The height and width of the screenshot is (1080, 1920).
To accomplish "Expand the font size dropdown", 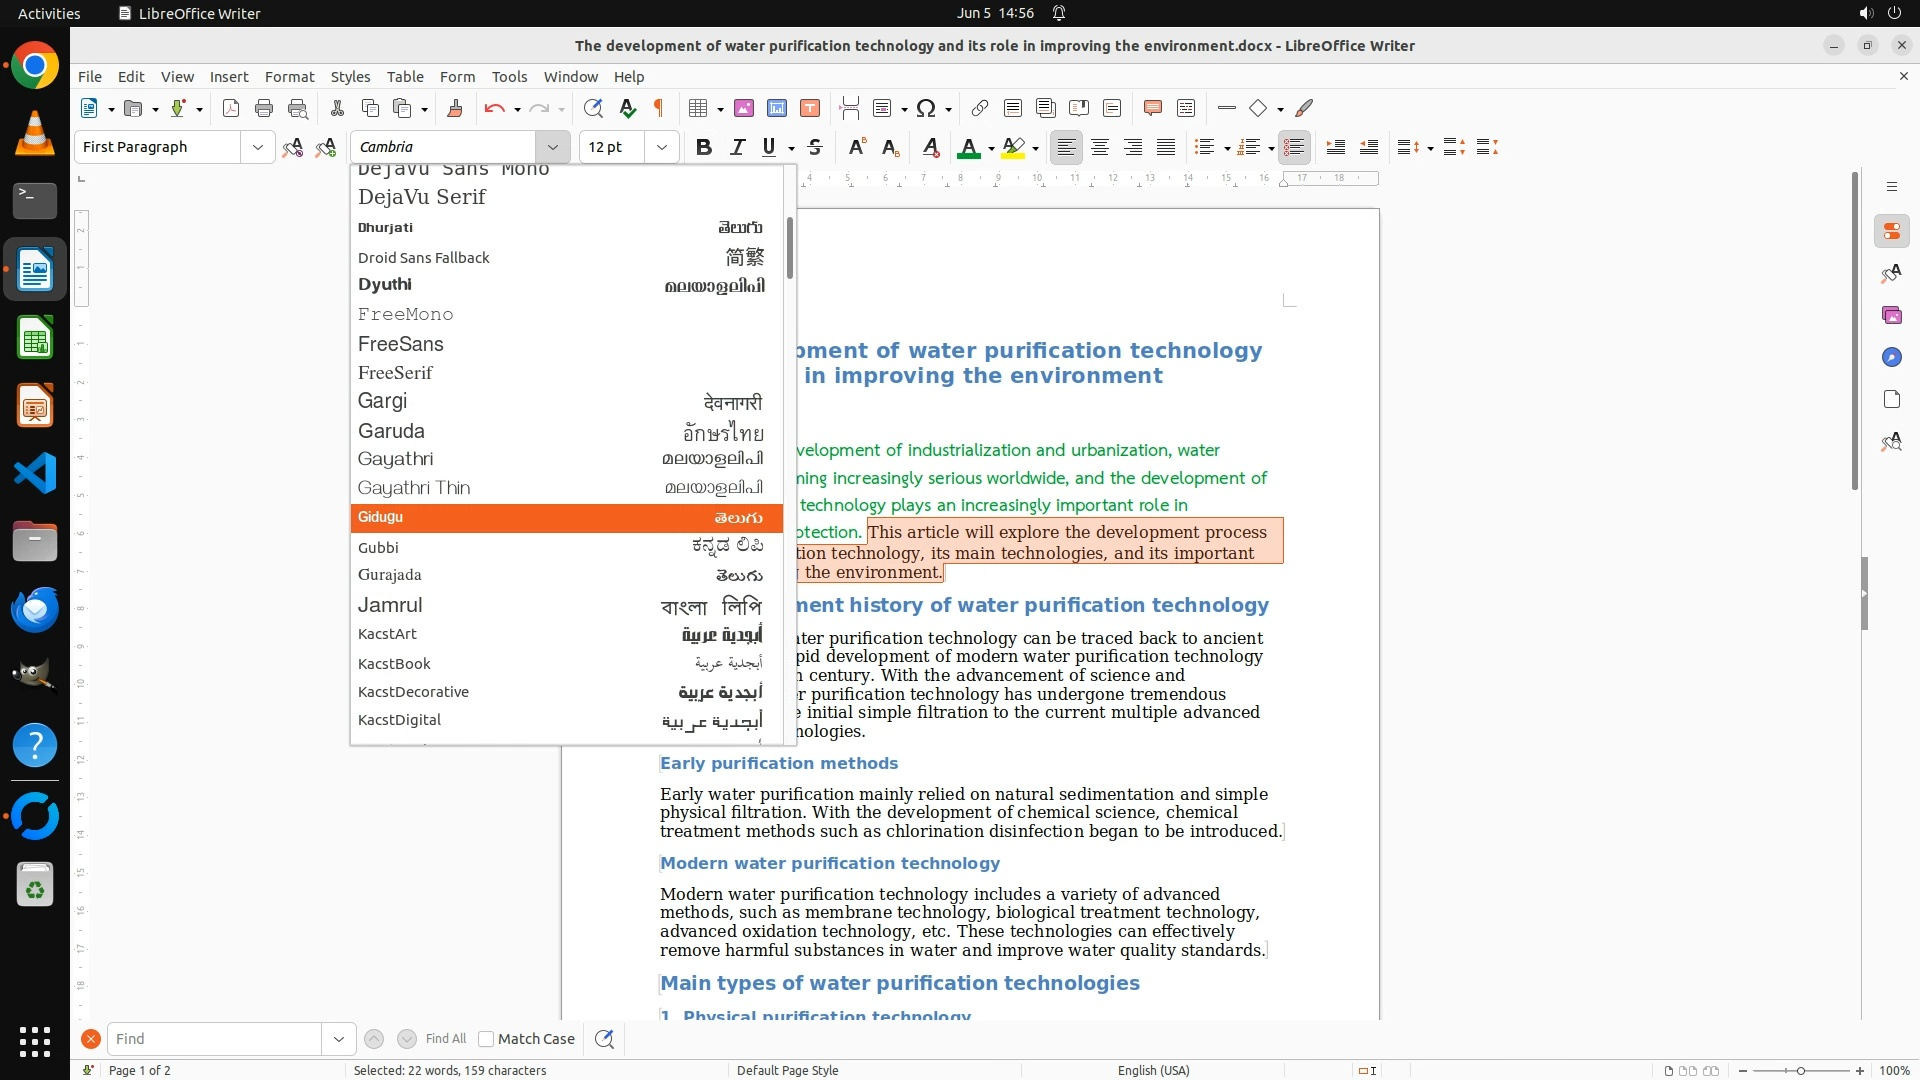I will (661, 147).
